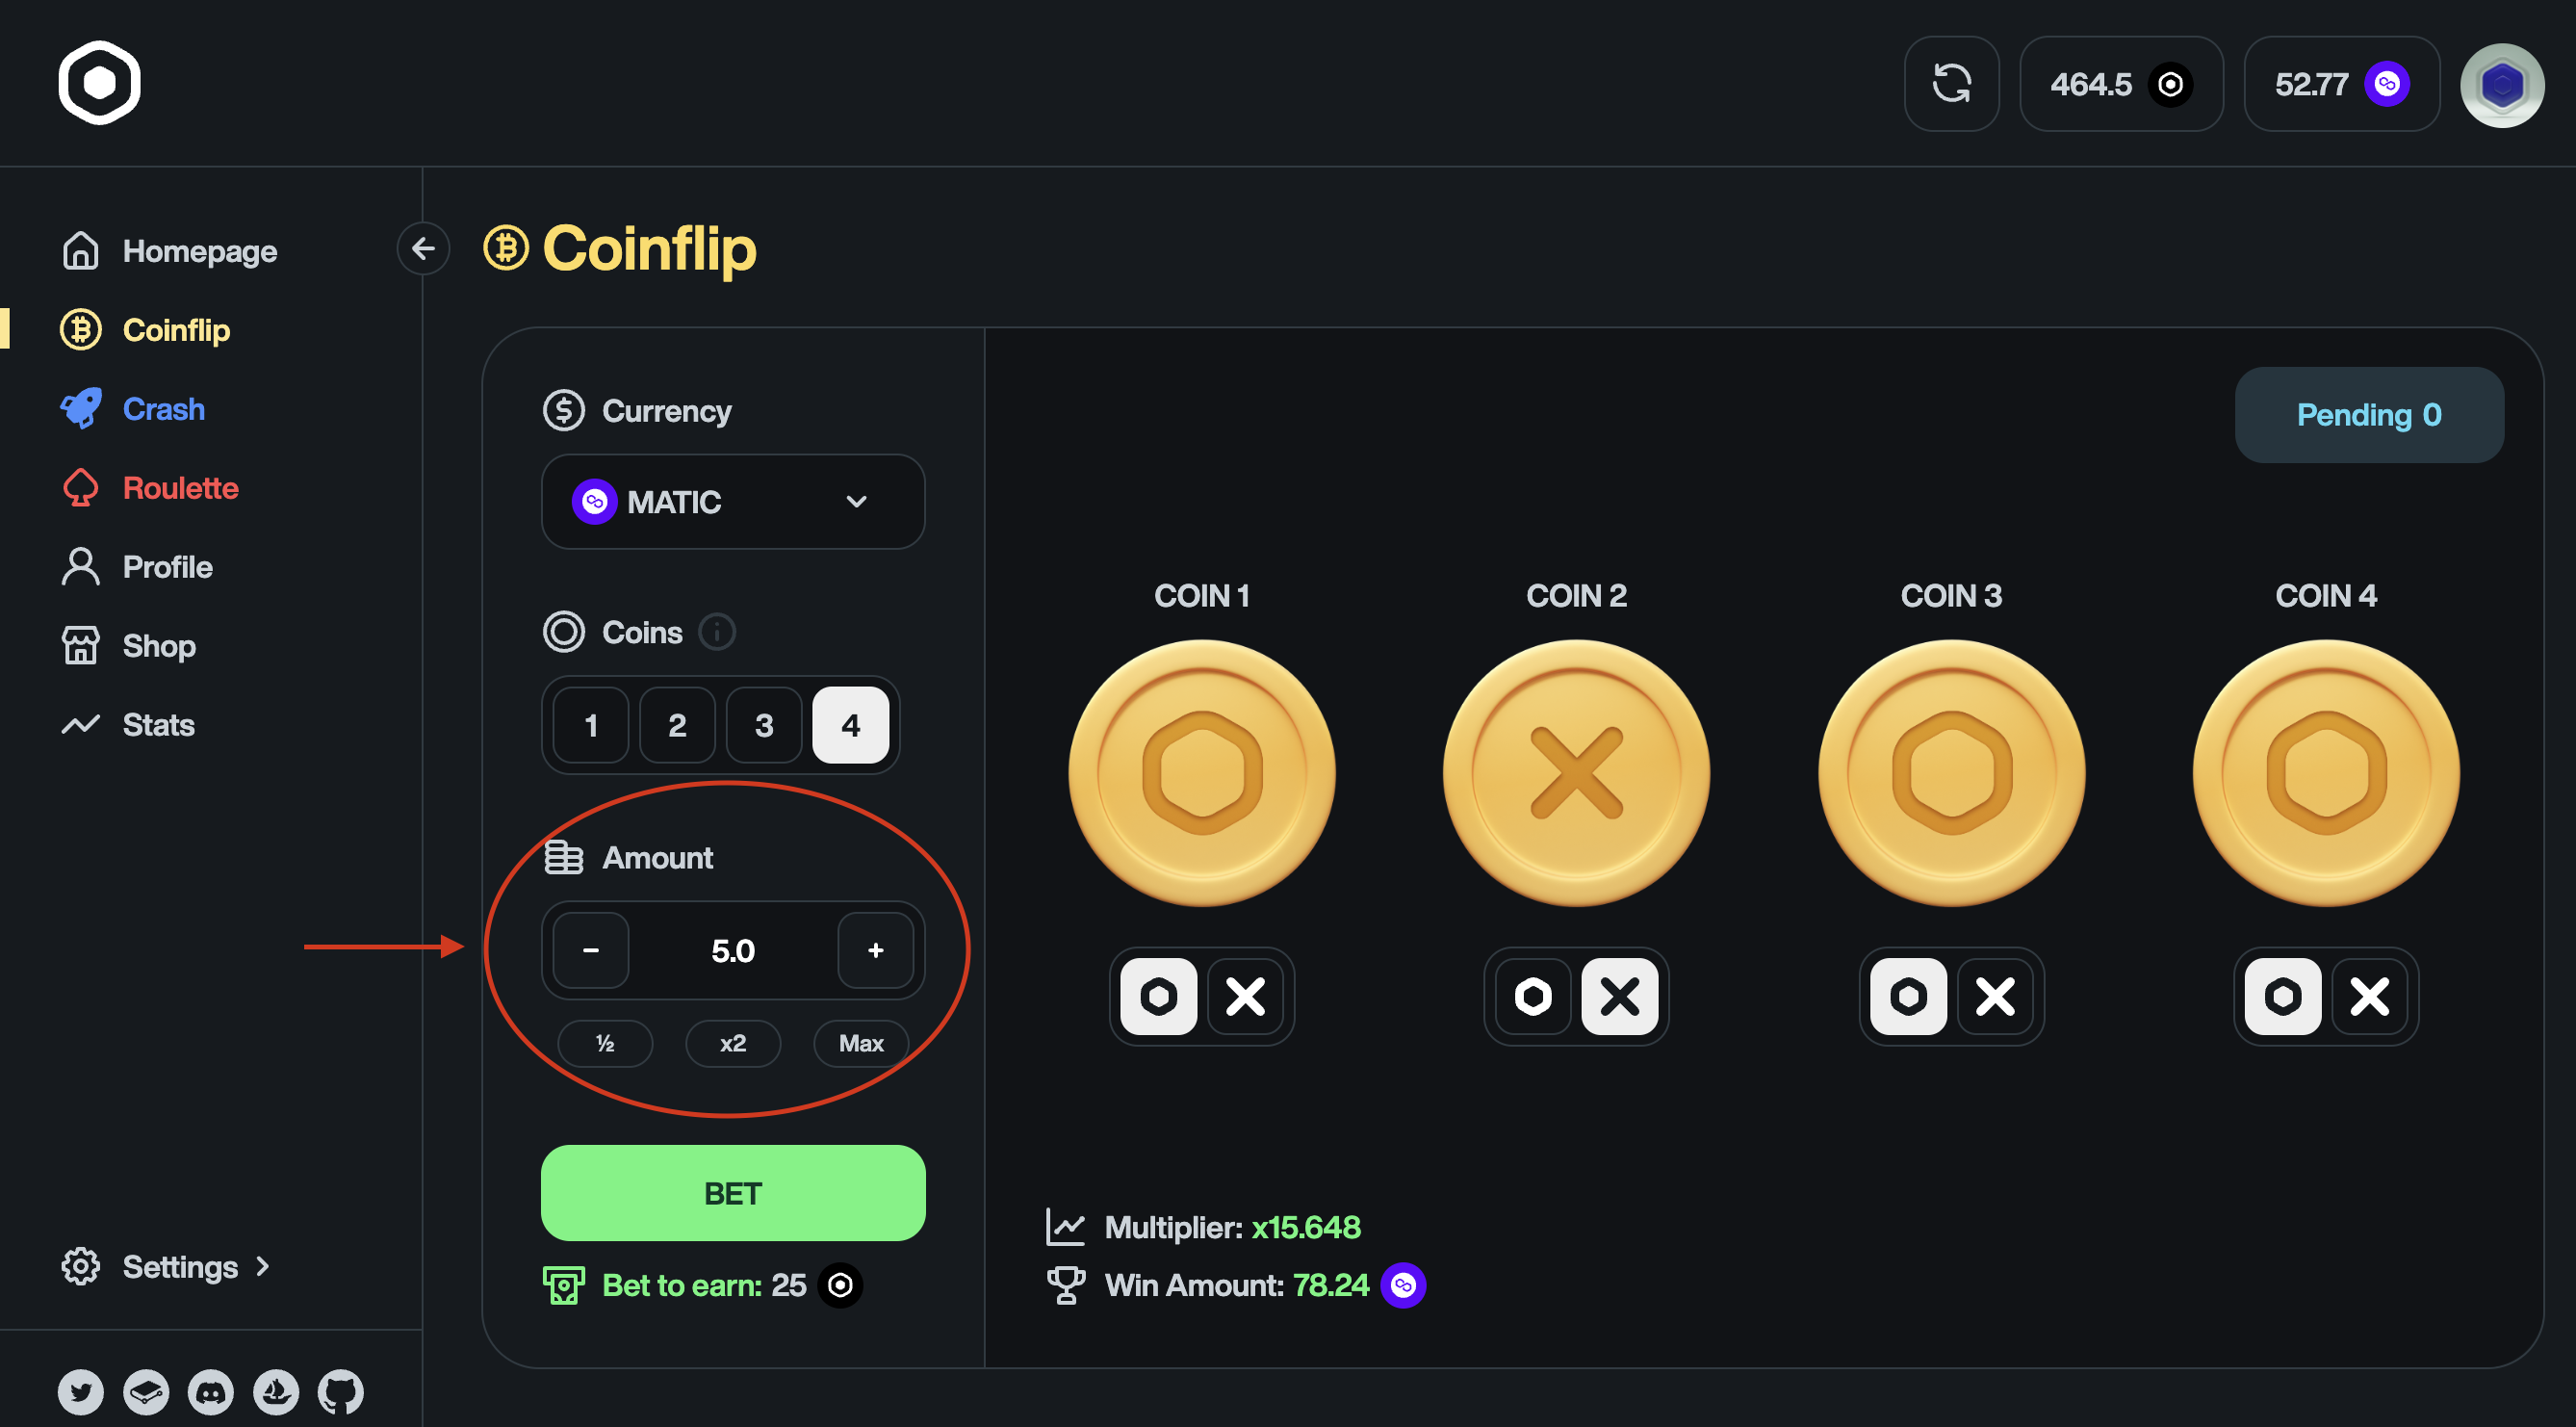Open the user avatar profile picture
This screenshot has width=2576, height=1427.
(2501, 85)
